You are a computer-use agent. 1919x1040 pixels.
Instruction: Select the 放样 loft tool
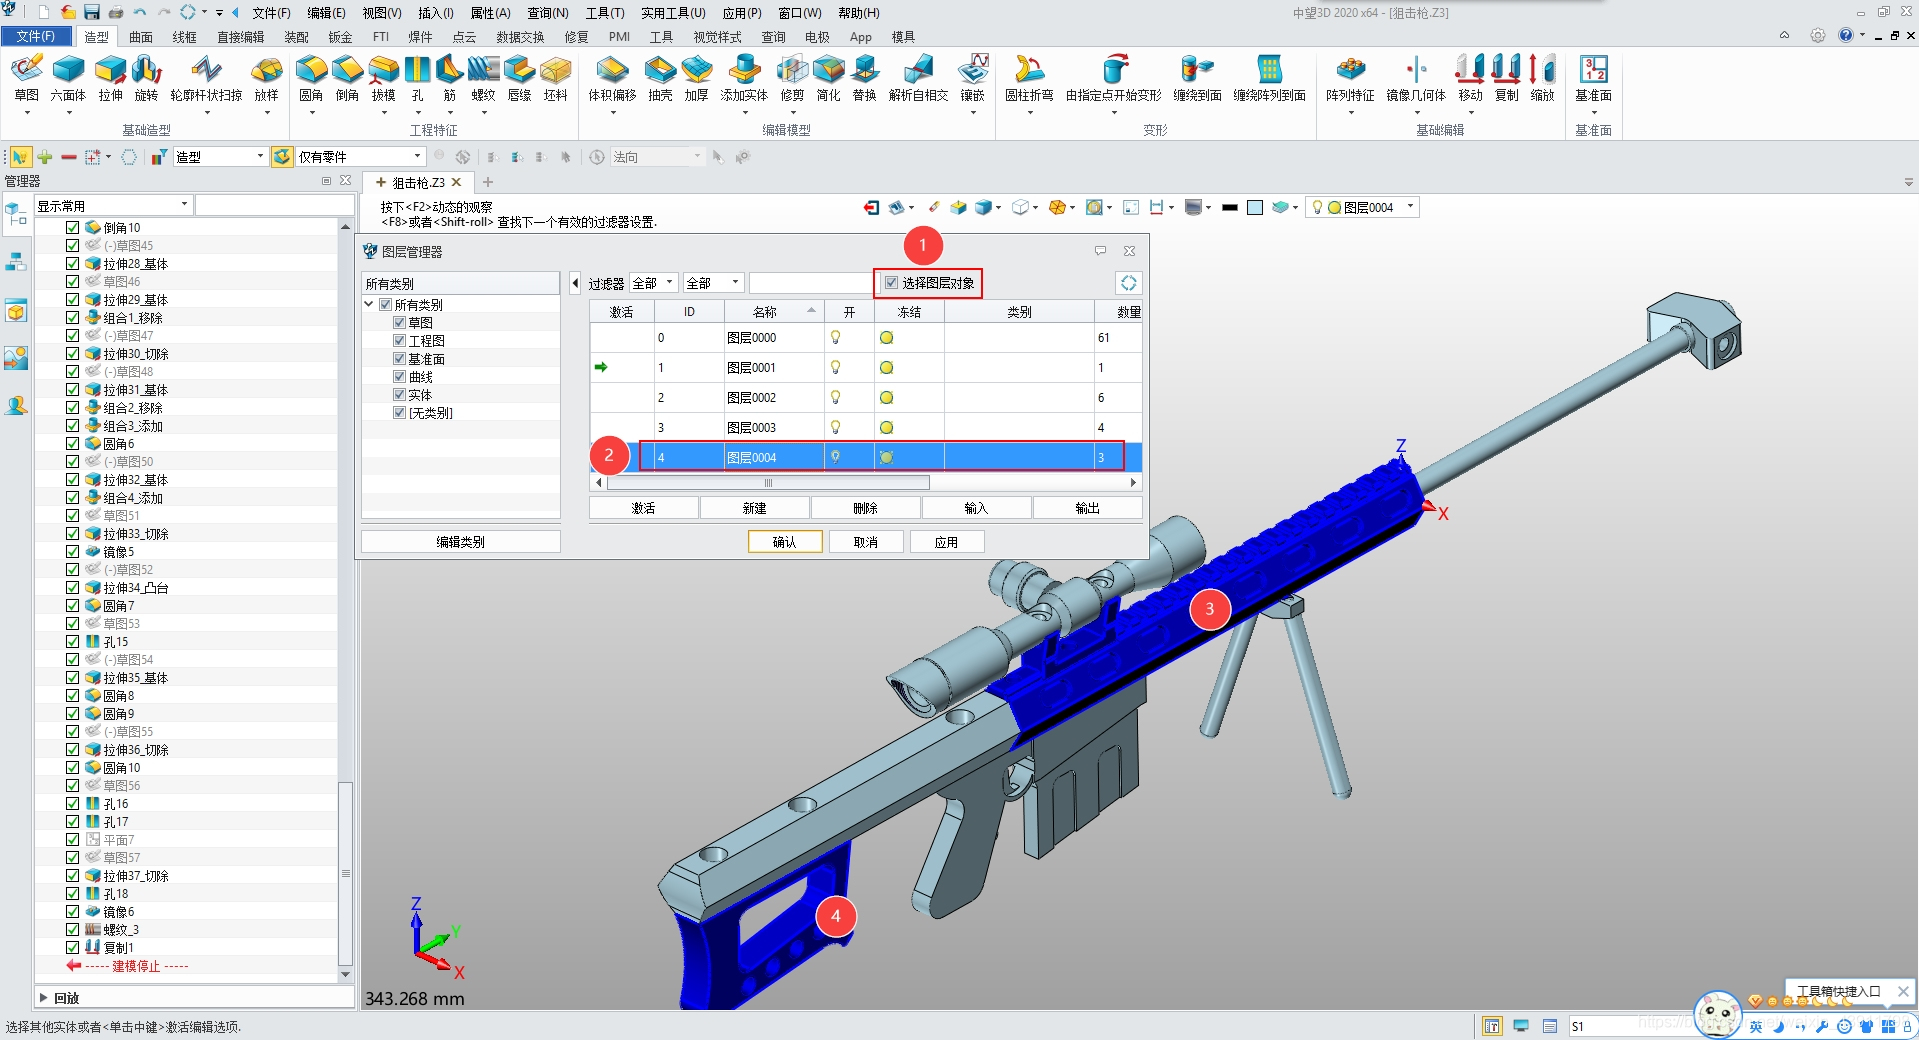[266, 78]
